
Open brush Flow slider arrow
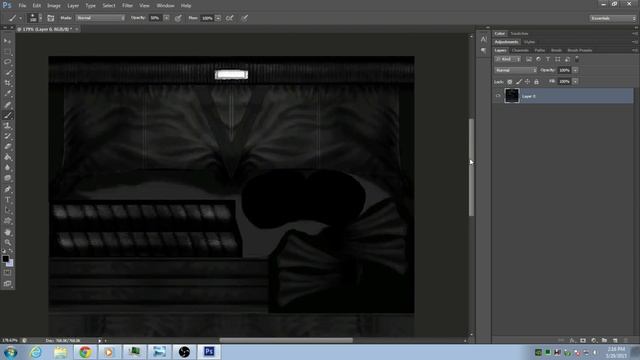pos(218,18)
